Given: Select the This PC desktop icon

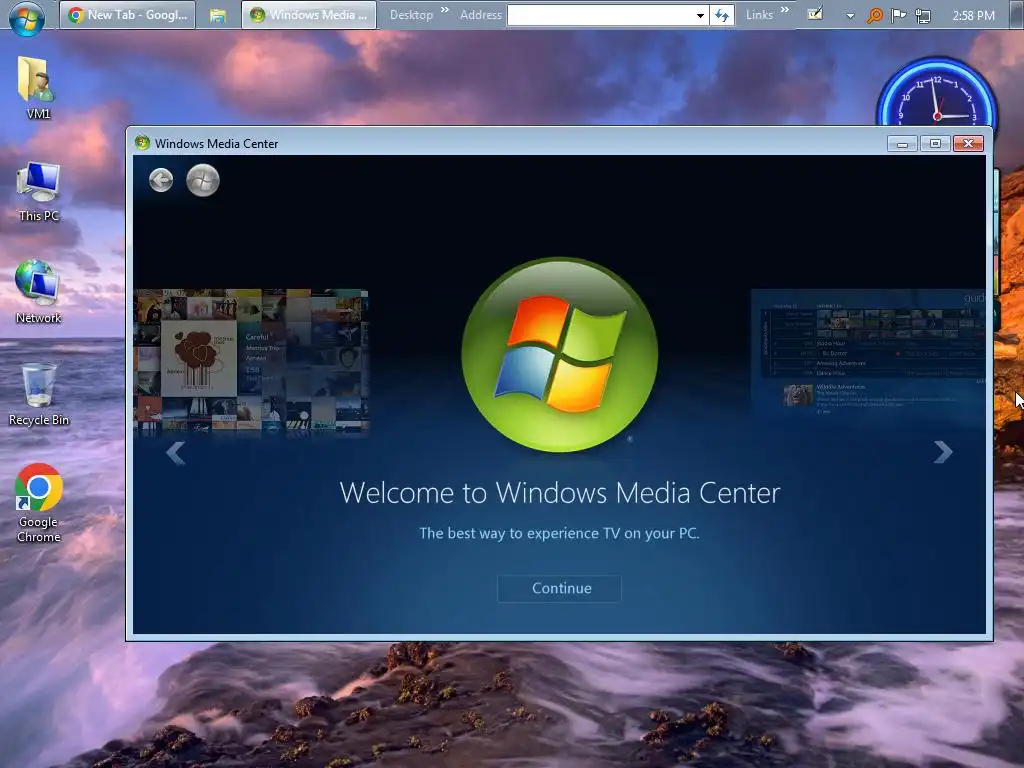Looking at the screenshot, I should click(x=39, y=192).
